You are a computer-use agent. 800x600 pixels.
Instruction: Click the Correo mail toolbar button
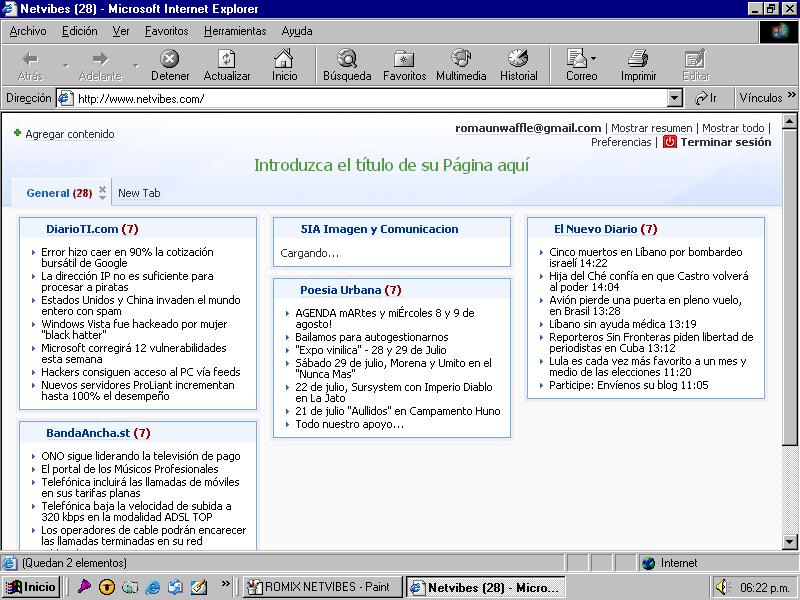tap(581, 65)
